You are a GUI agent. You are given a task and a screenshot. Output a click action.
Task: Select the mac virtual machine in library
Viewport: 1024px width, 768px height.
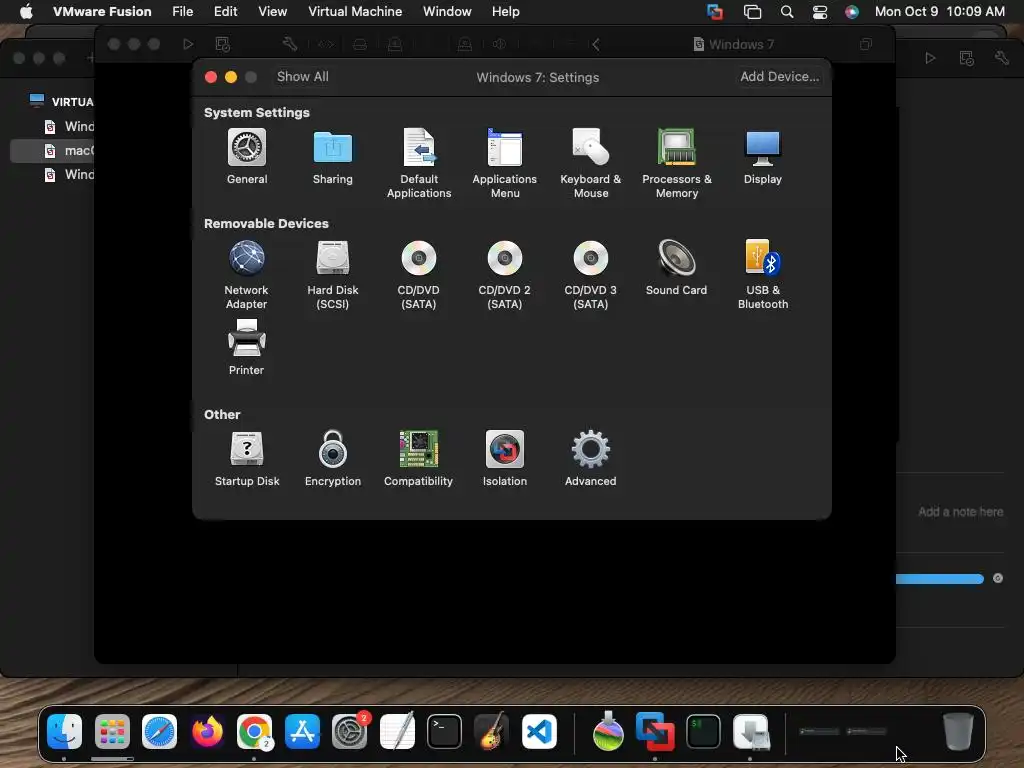(52, 150)
